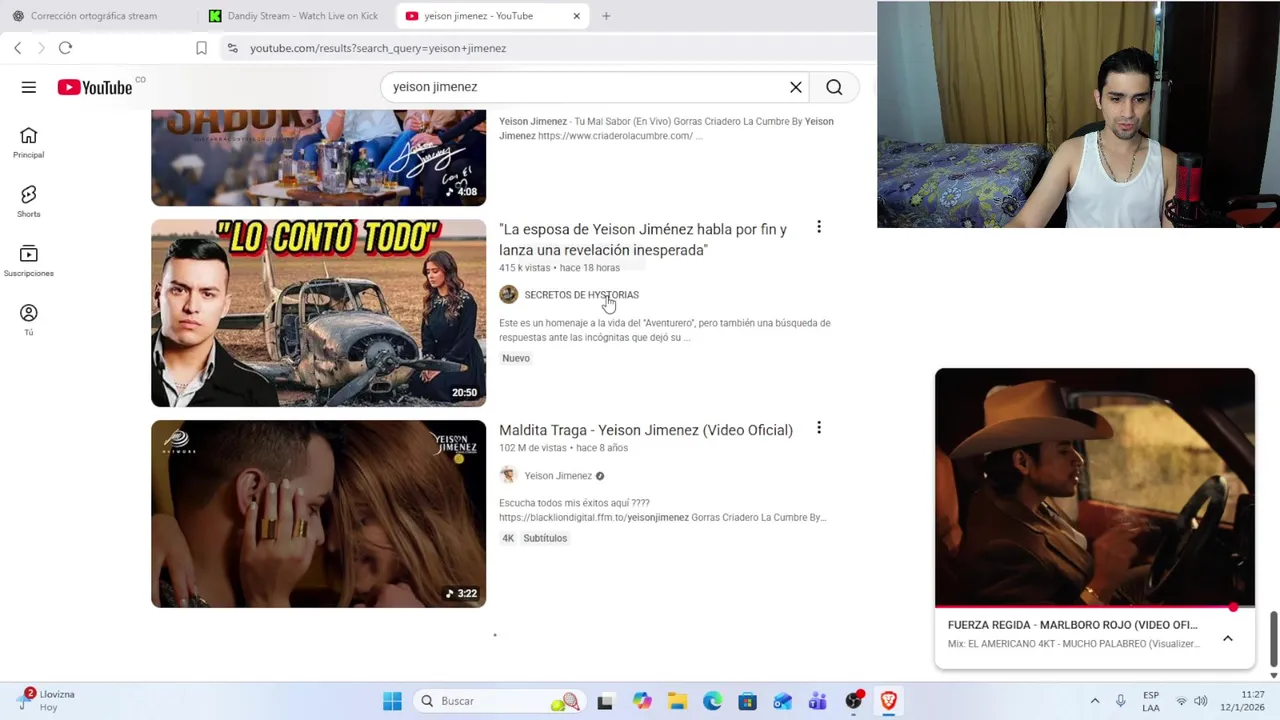Switch to Dandiy Stream Kick tab

[296, 16]
